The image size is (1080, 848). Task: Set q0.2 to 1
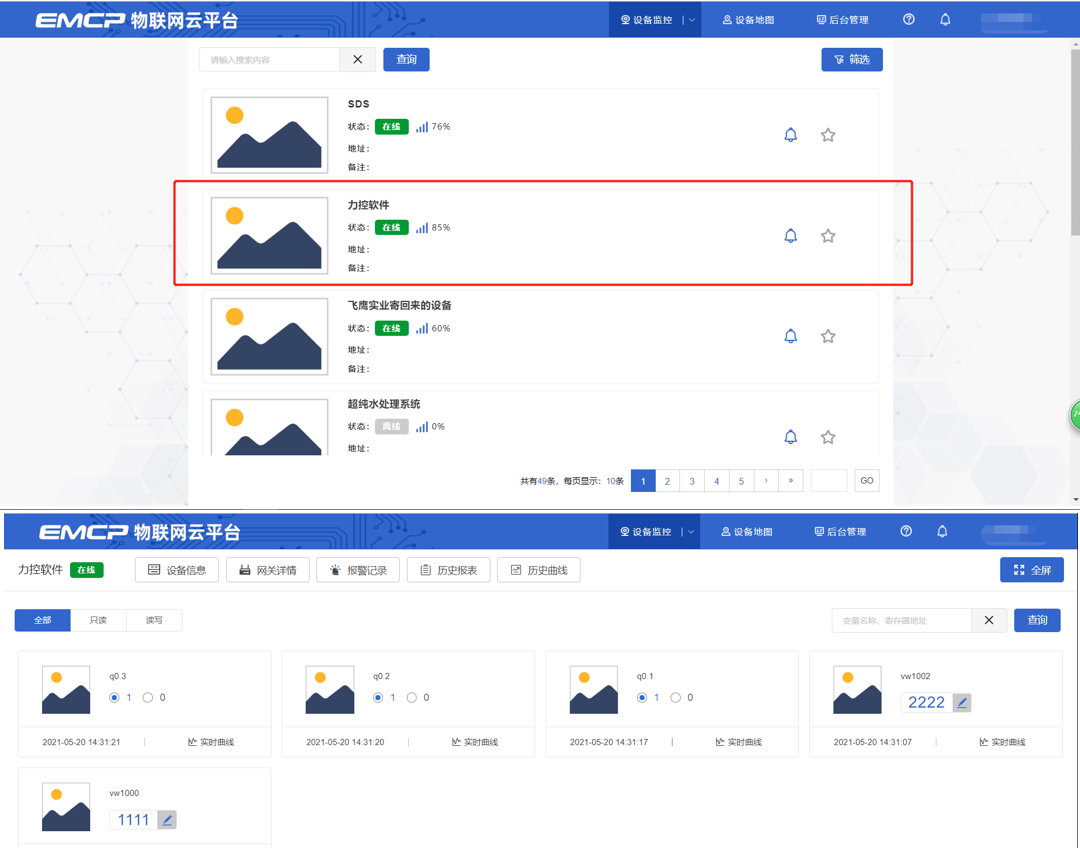point(378,698)
